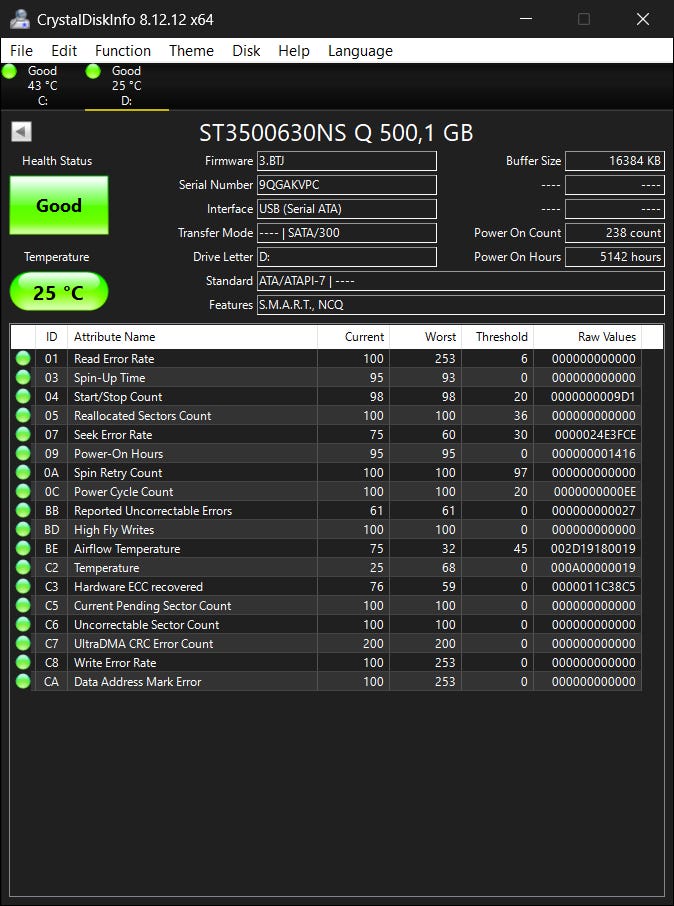Click the Features field S.M.A.R.T., NCQ
Image resolution: width=674 pixels, height=906 pixels.
tap(461, 305)
